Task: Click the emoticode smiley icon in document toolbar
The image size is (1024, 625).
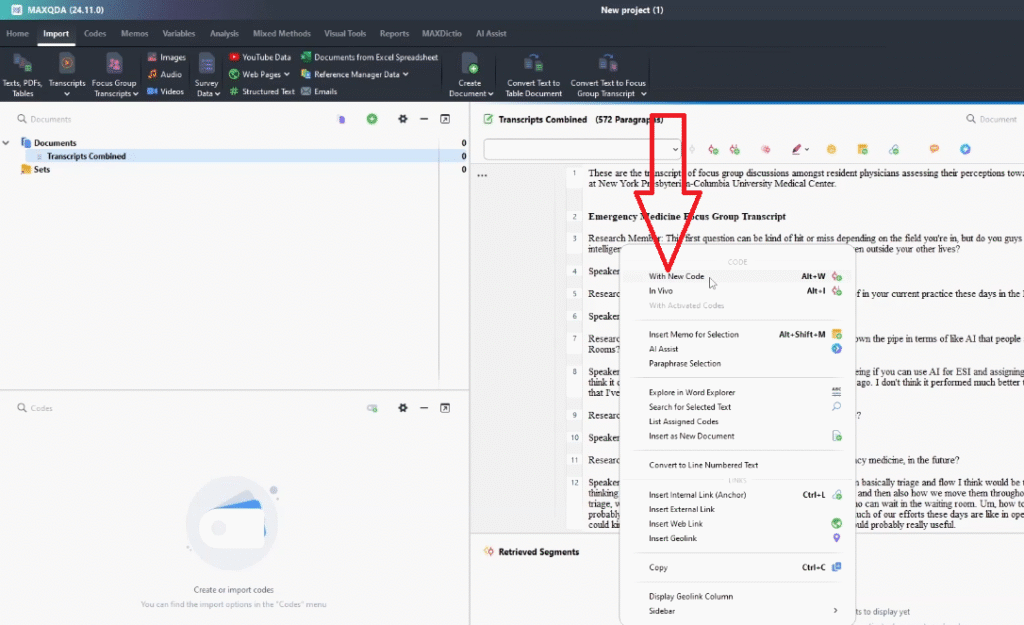Action: [x=831, y=149]
